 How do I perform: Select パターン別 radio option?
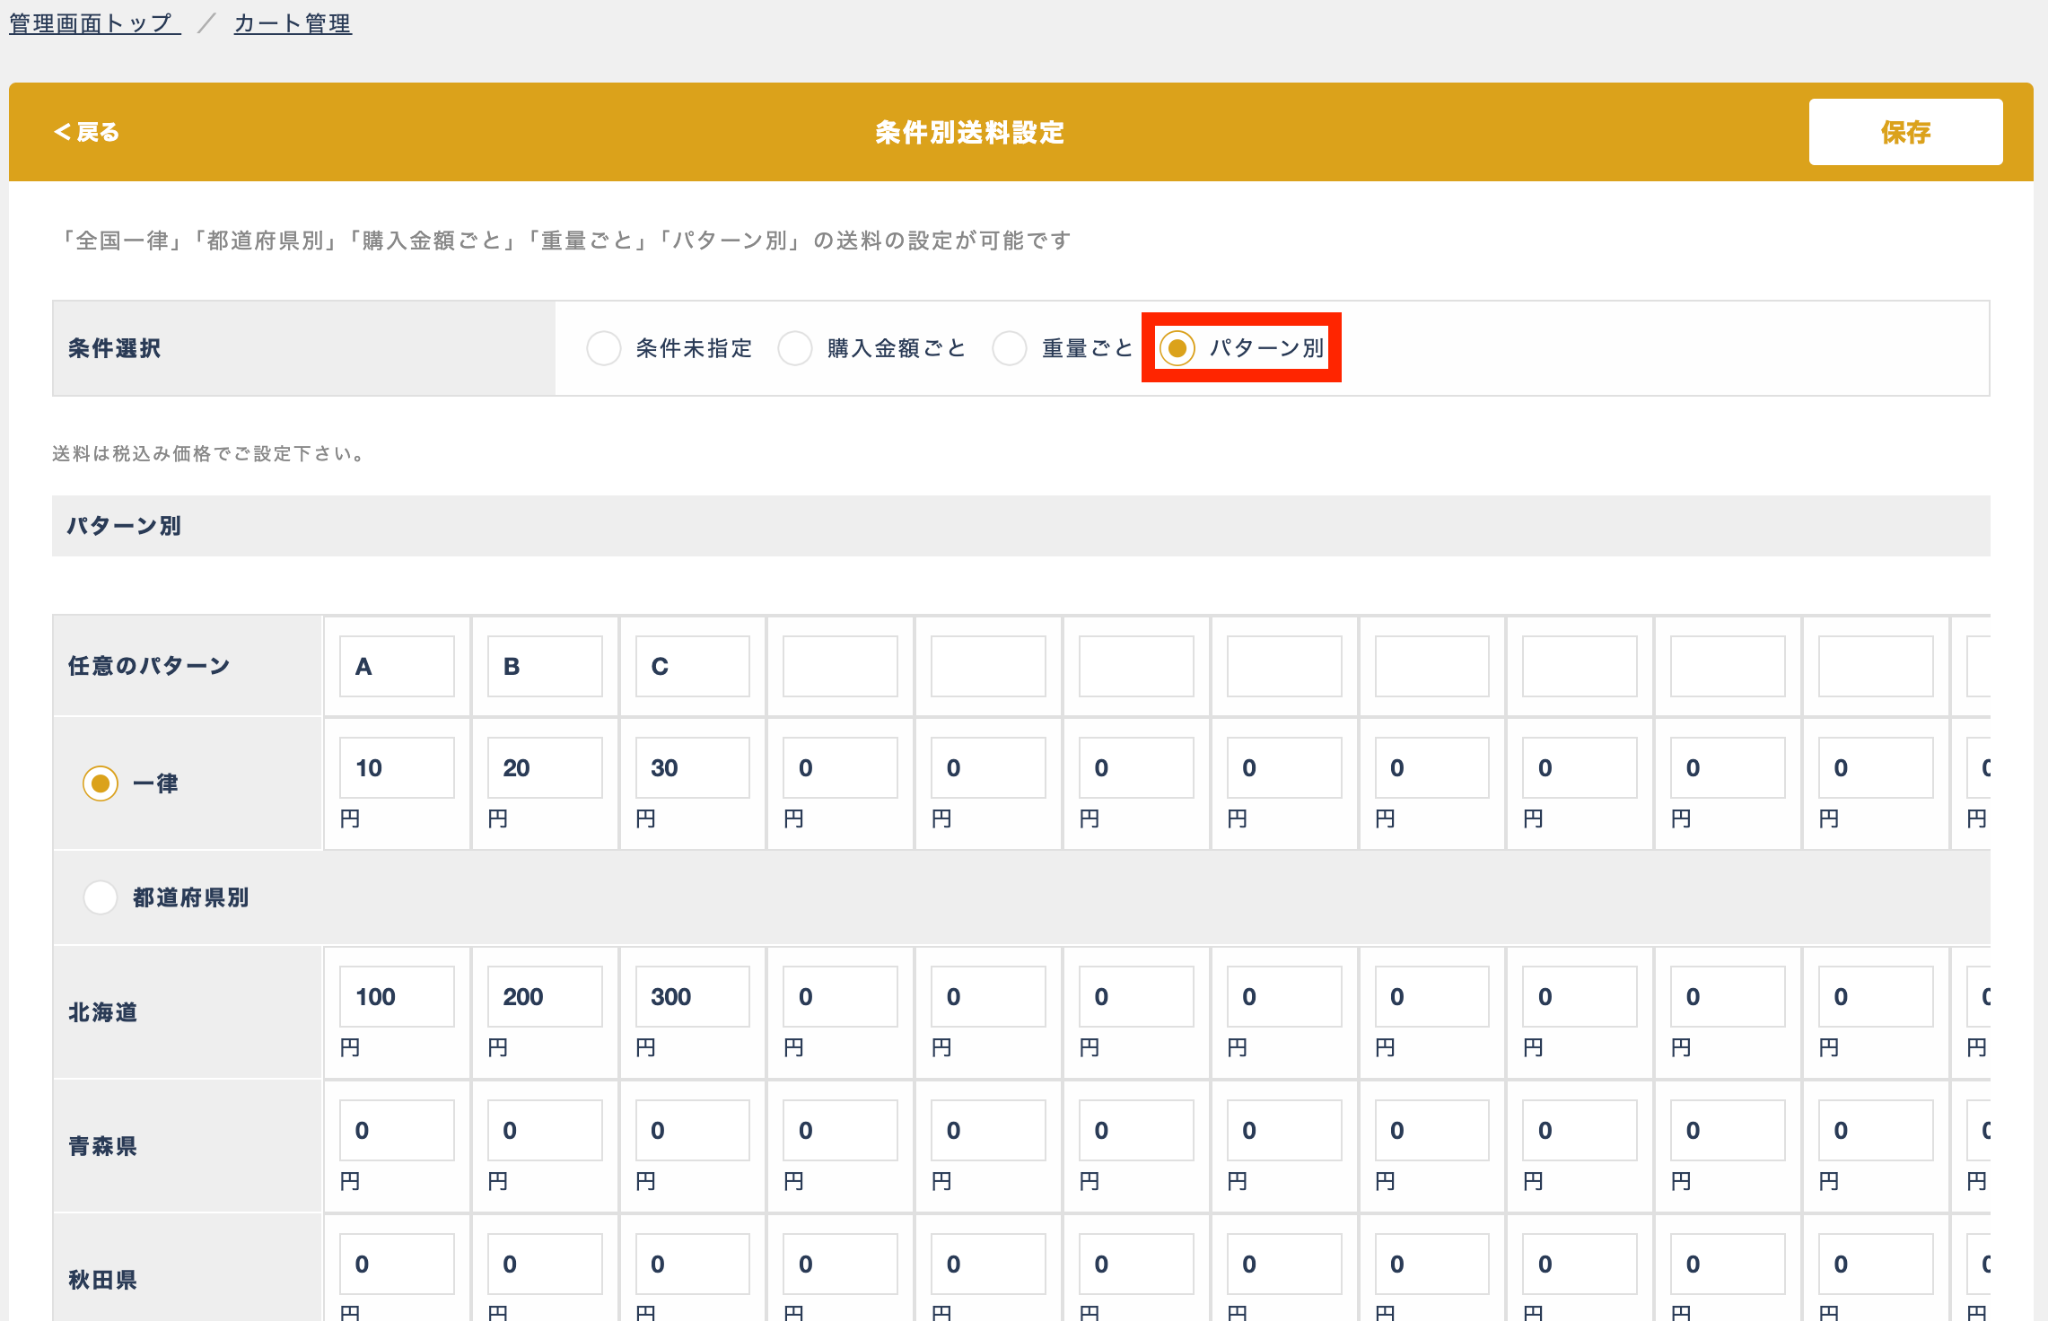[1177, 348]
